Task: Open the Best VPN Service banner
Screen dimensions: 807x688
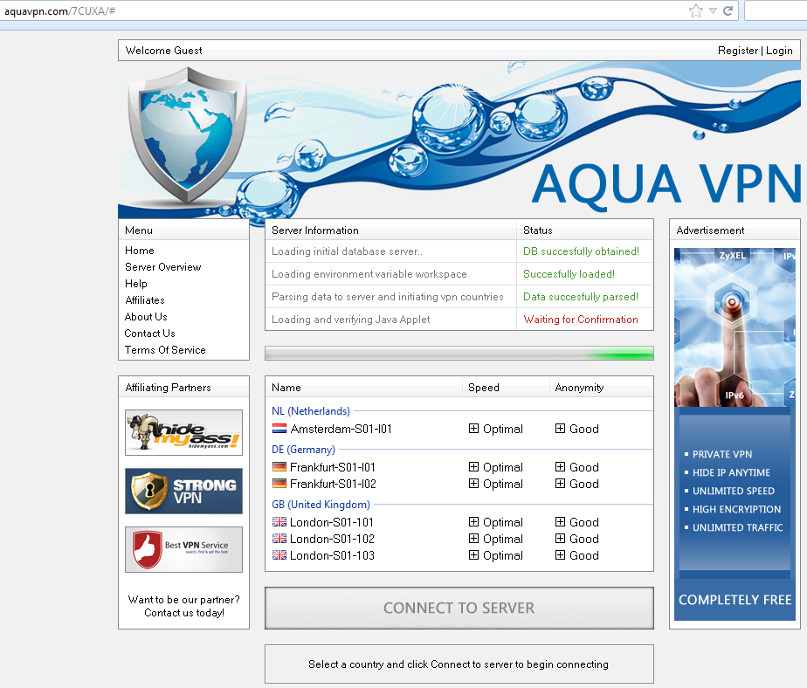Action: 183,549
